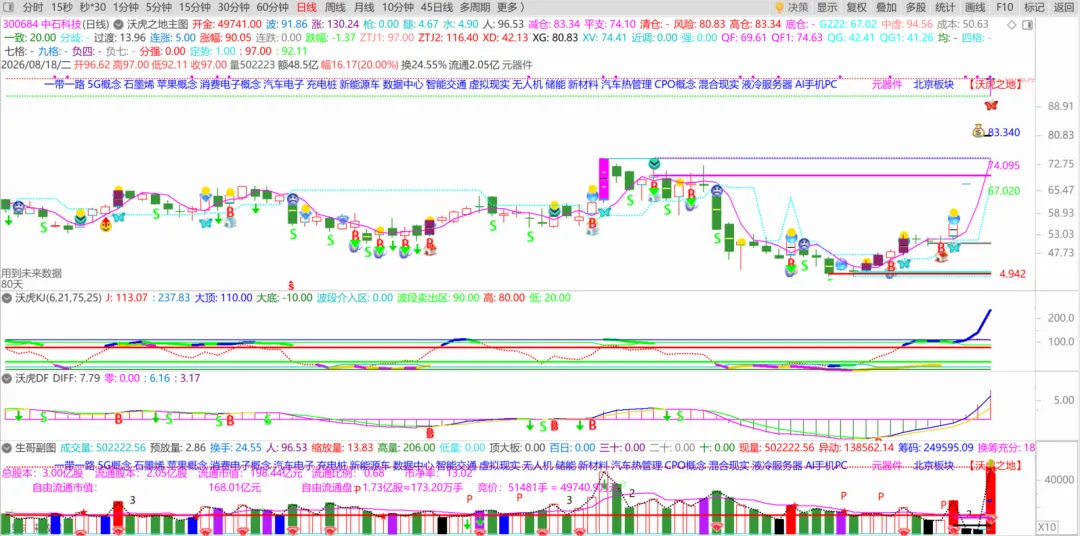Viewport: 1080px width, 536px height.
Task: Click the 苹果概念 tag in main chart
Action: coord(176,85)
